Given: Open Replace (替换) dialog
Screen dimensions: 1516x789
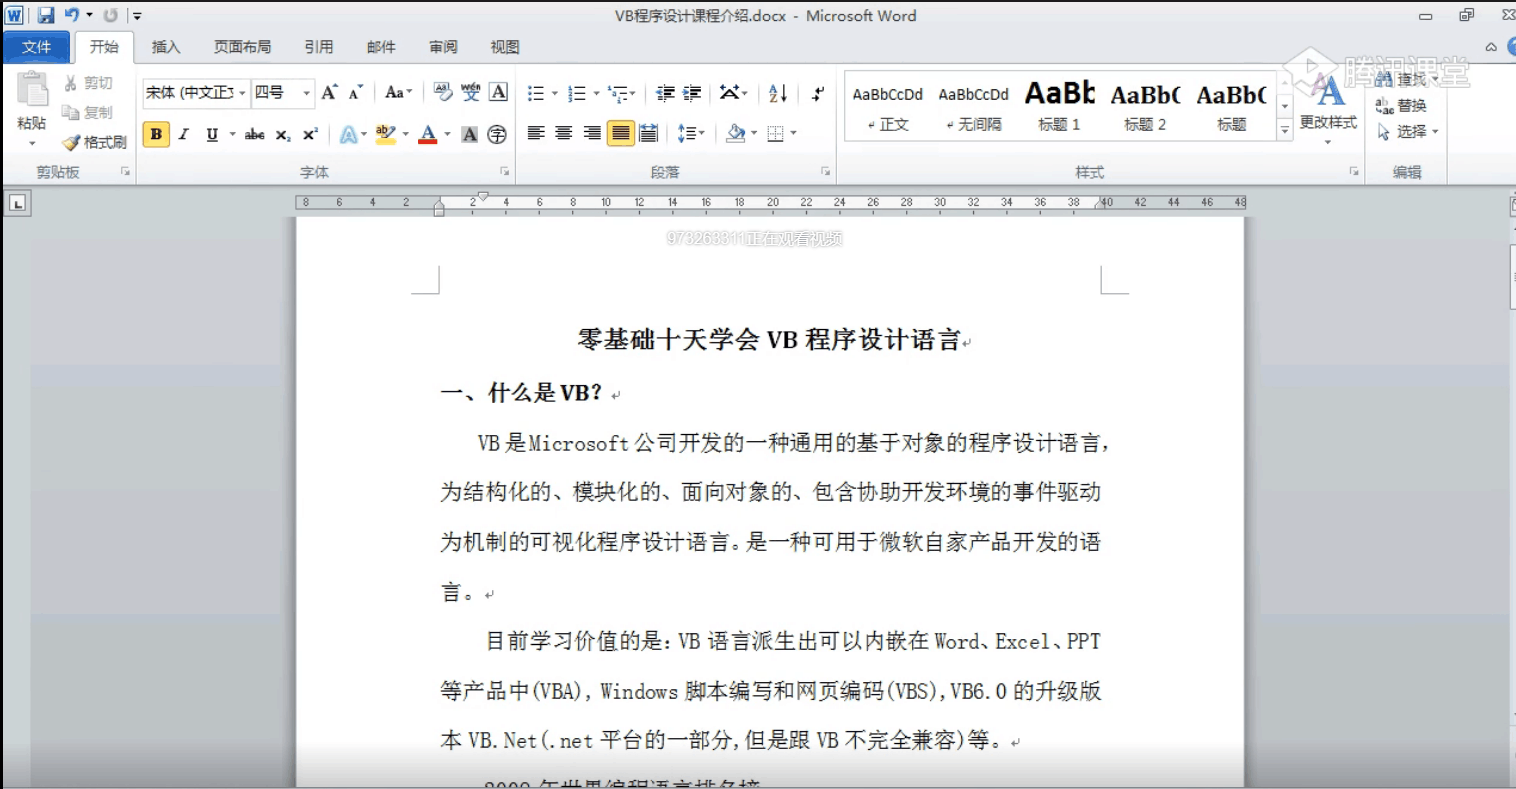Looking at the screenshot, I should [x=1401, y=105].
